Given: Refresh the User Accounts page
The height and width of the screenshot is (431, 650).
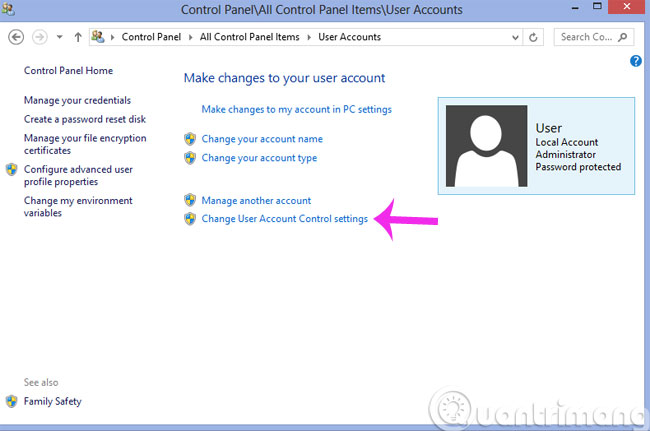Looking at the screenshot, I should click(x=534, y=37).
